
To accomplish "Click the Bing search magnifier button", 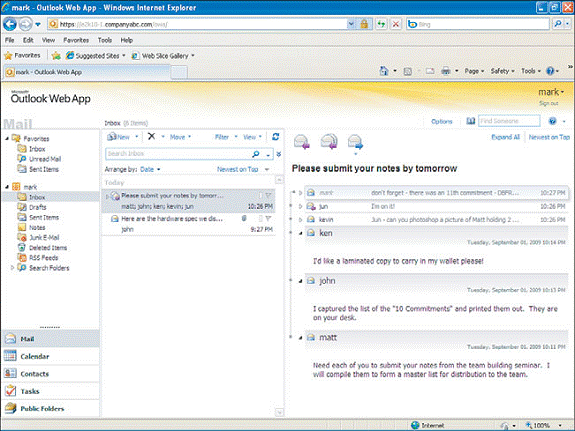I will tap(557, 24).
